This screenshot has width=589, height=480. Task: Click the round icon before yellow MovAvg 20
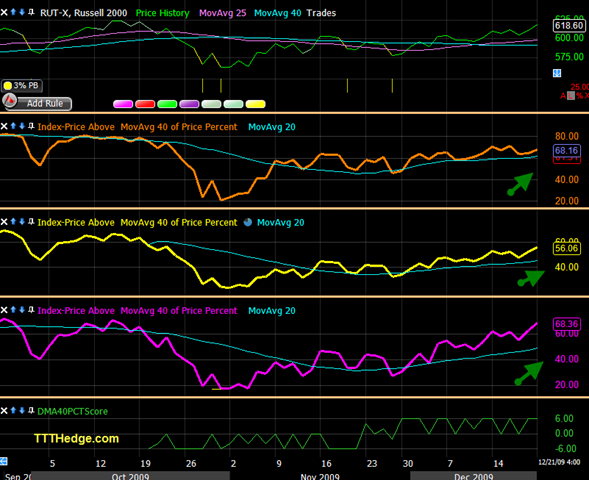[x=248, y=222]
